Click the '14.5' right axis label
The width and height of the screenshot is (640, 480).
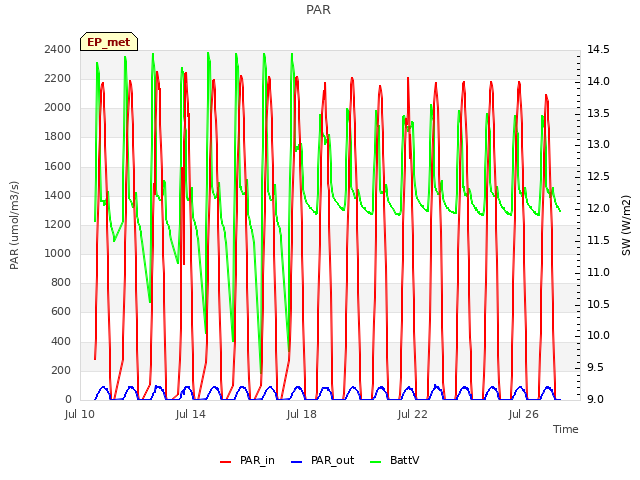pos(598,49)
